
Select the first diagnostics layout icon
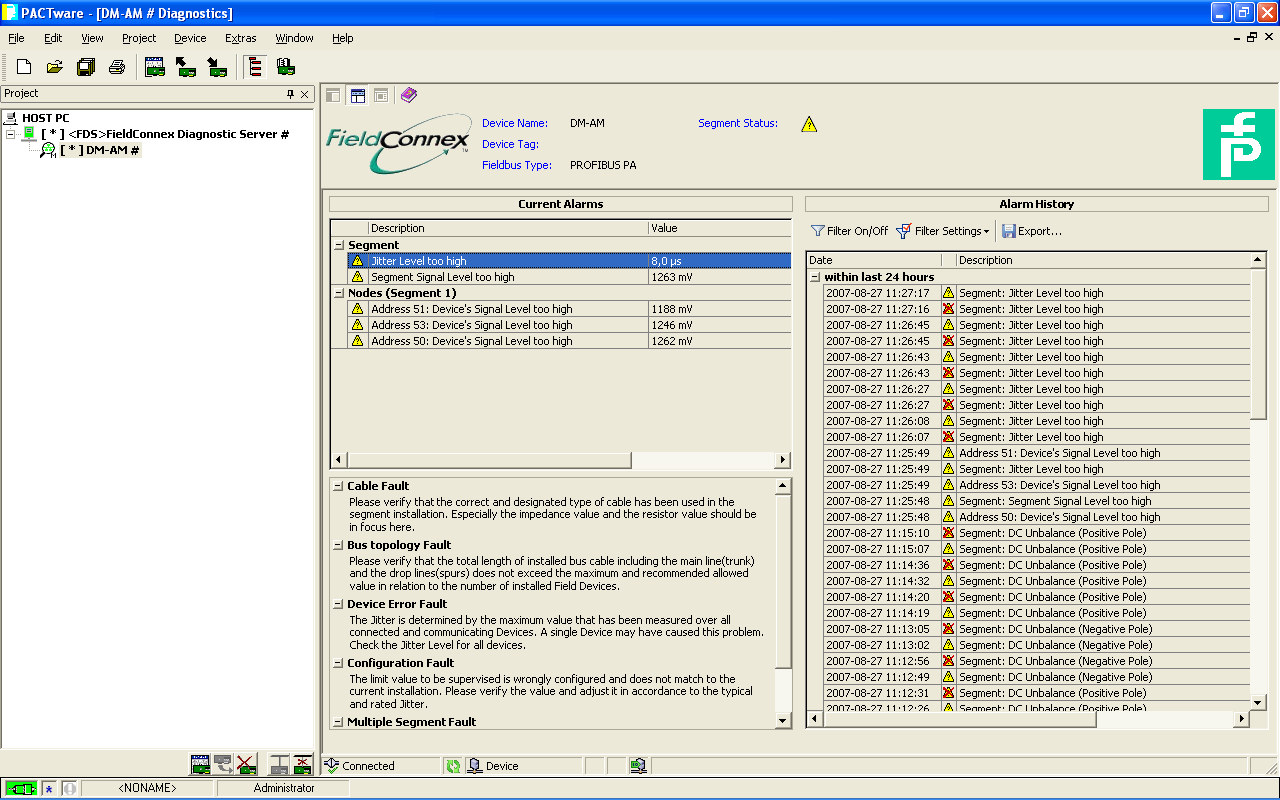tap(333, 95)
